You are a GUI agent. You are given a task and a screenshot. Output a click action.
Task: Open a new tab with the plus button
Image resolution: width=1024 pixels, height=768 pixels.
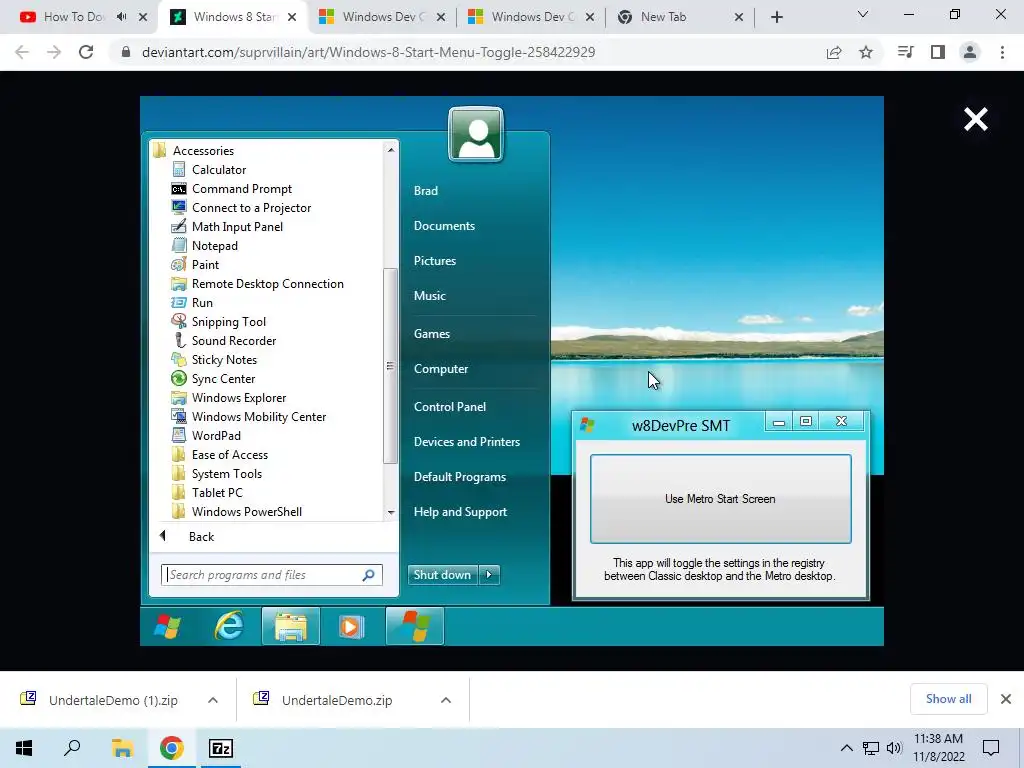pyautogui.click(x=776, y=17)
